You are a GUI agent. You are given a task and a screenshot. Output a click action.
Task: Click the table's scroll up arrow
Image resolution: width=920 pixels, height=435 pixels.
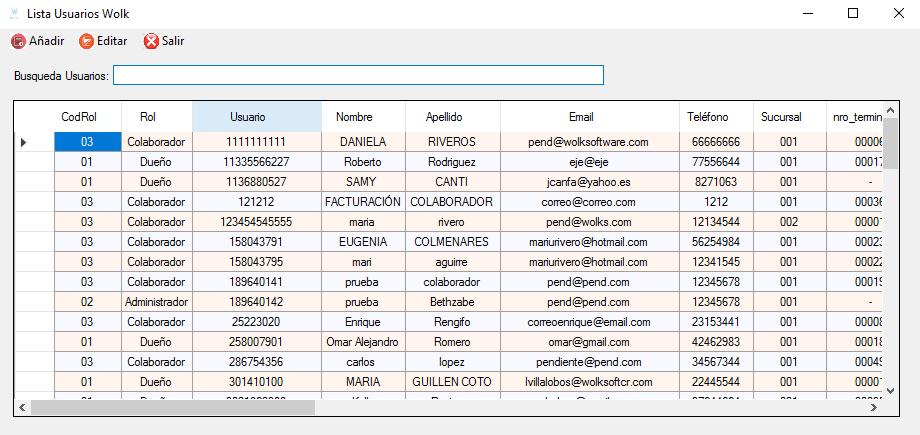(890, 110)
